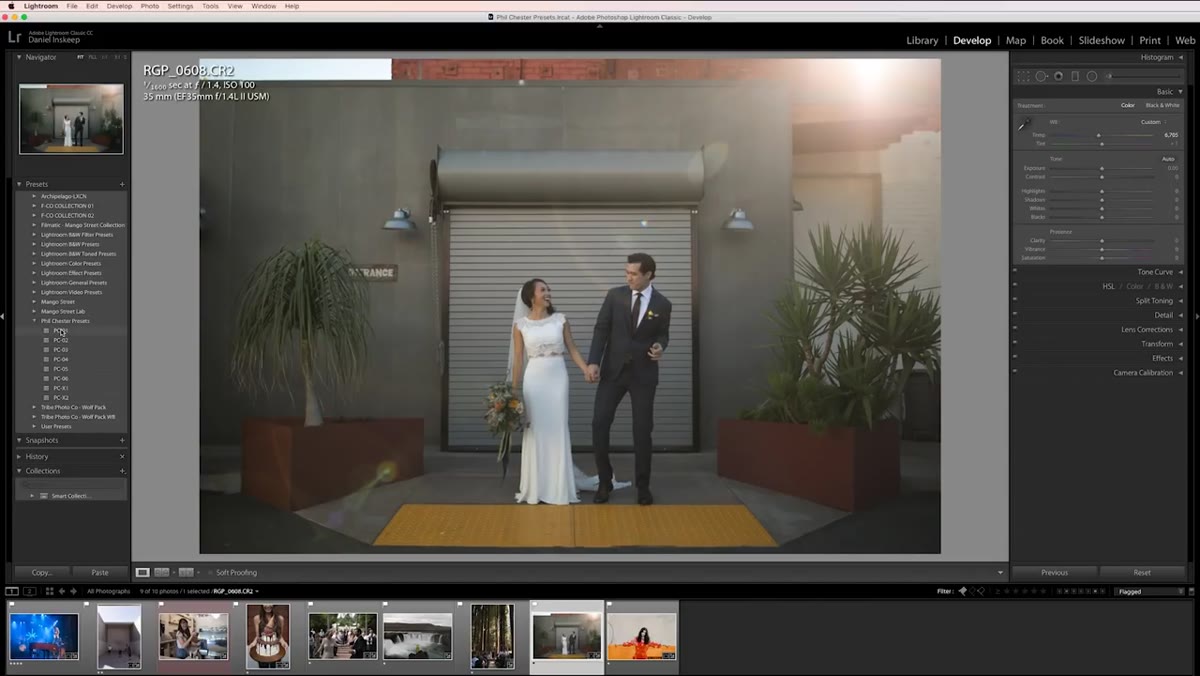This screenshot has width=1200, height=676.
Task: Select the Red Eye Correction tool icon
Action: (x=1058, y=76)
